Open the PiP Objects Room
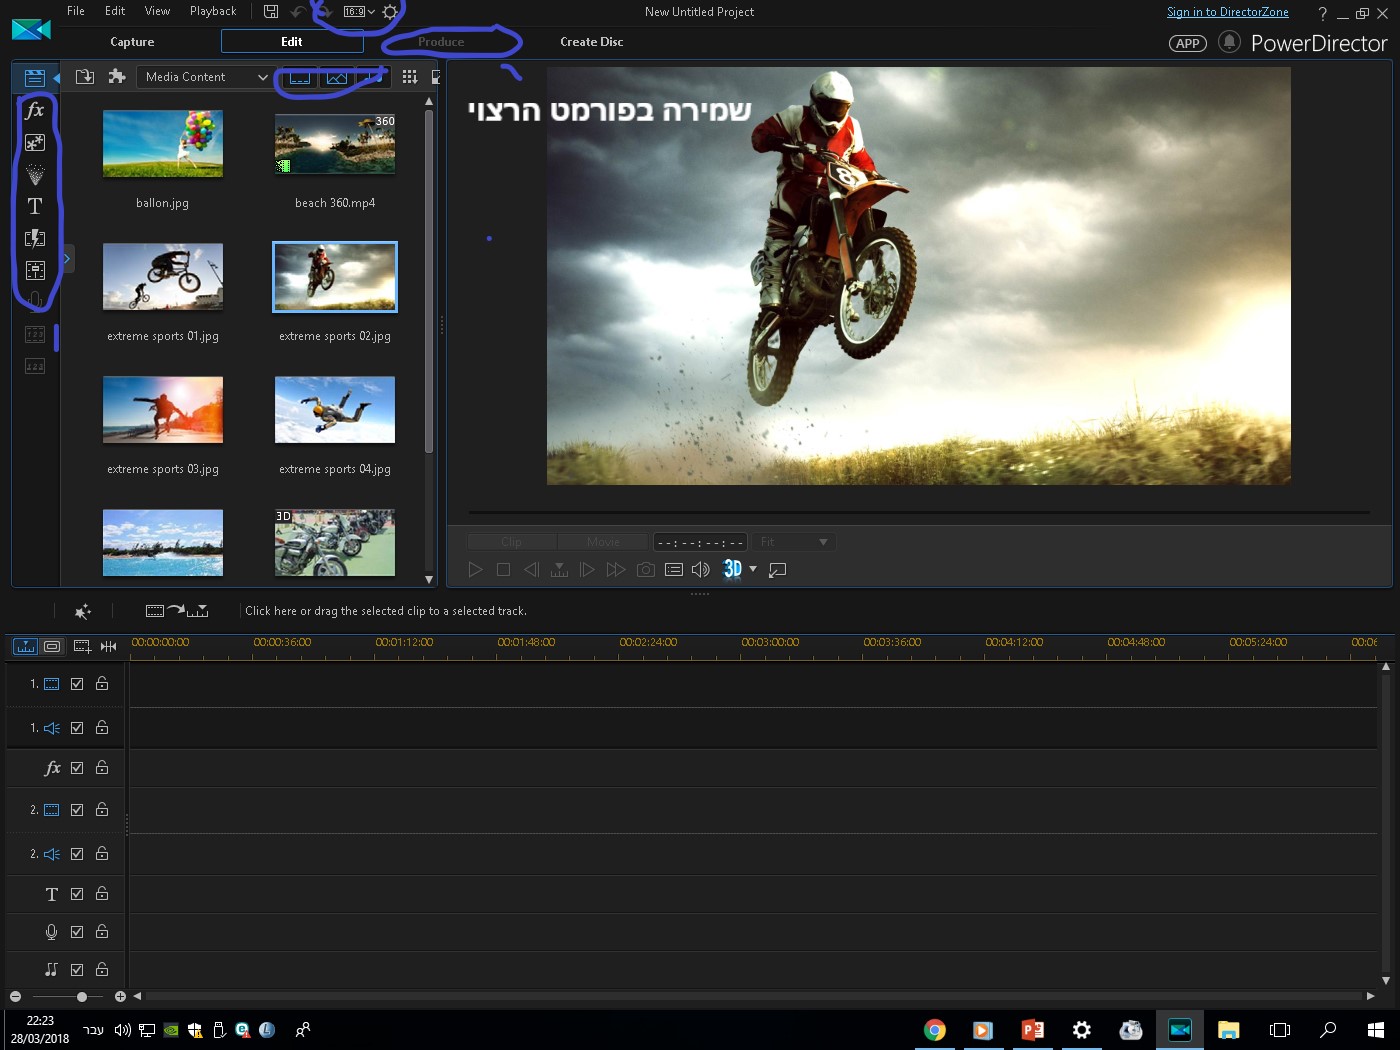 pyautogui.click(x=35, y=143)
